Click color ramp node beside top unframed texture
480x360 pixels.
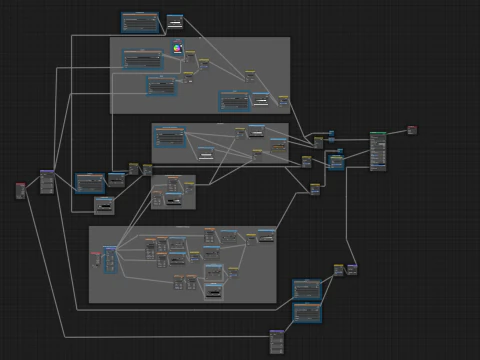coord(175,22)
